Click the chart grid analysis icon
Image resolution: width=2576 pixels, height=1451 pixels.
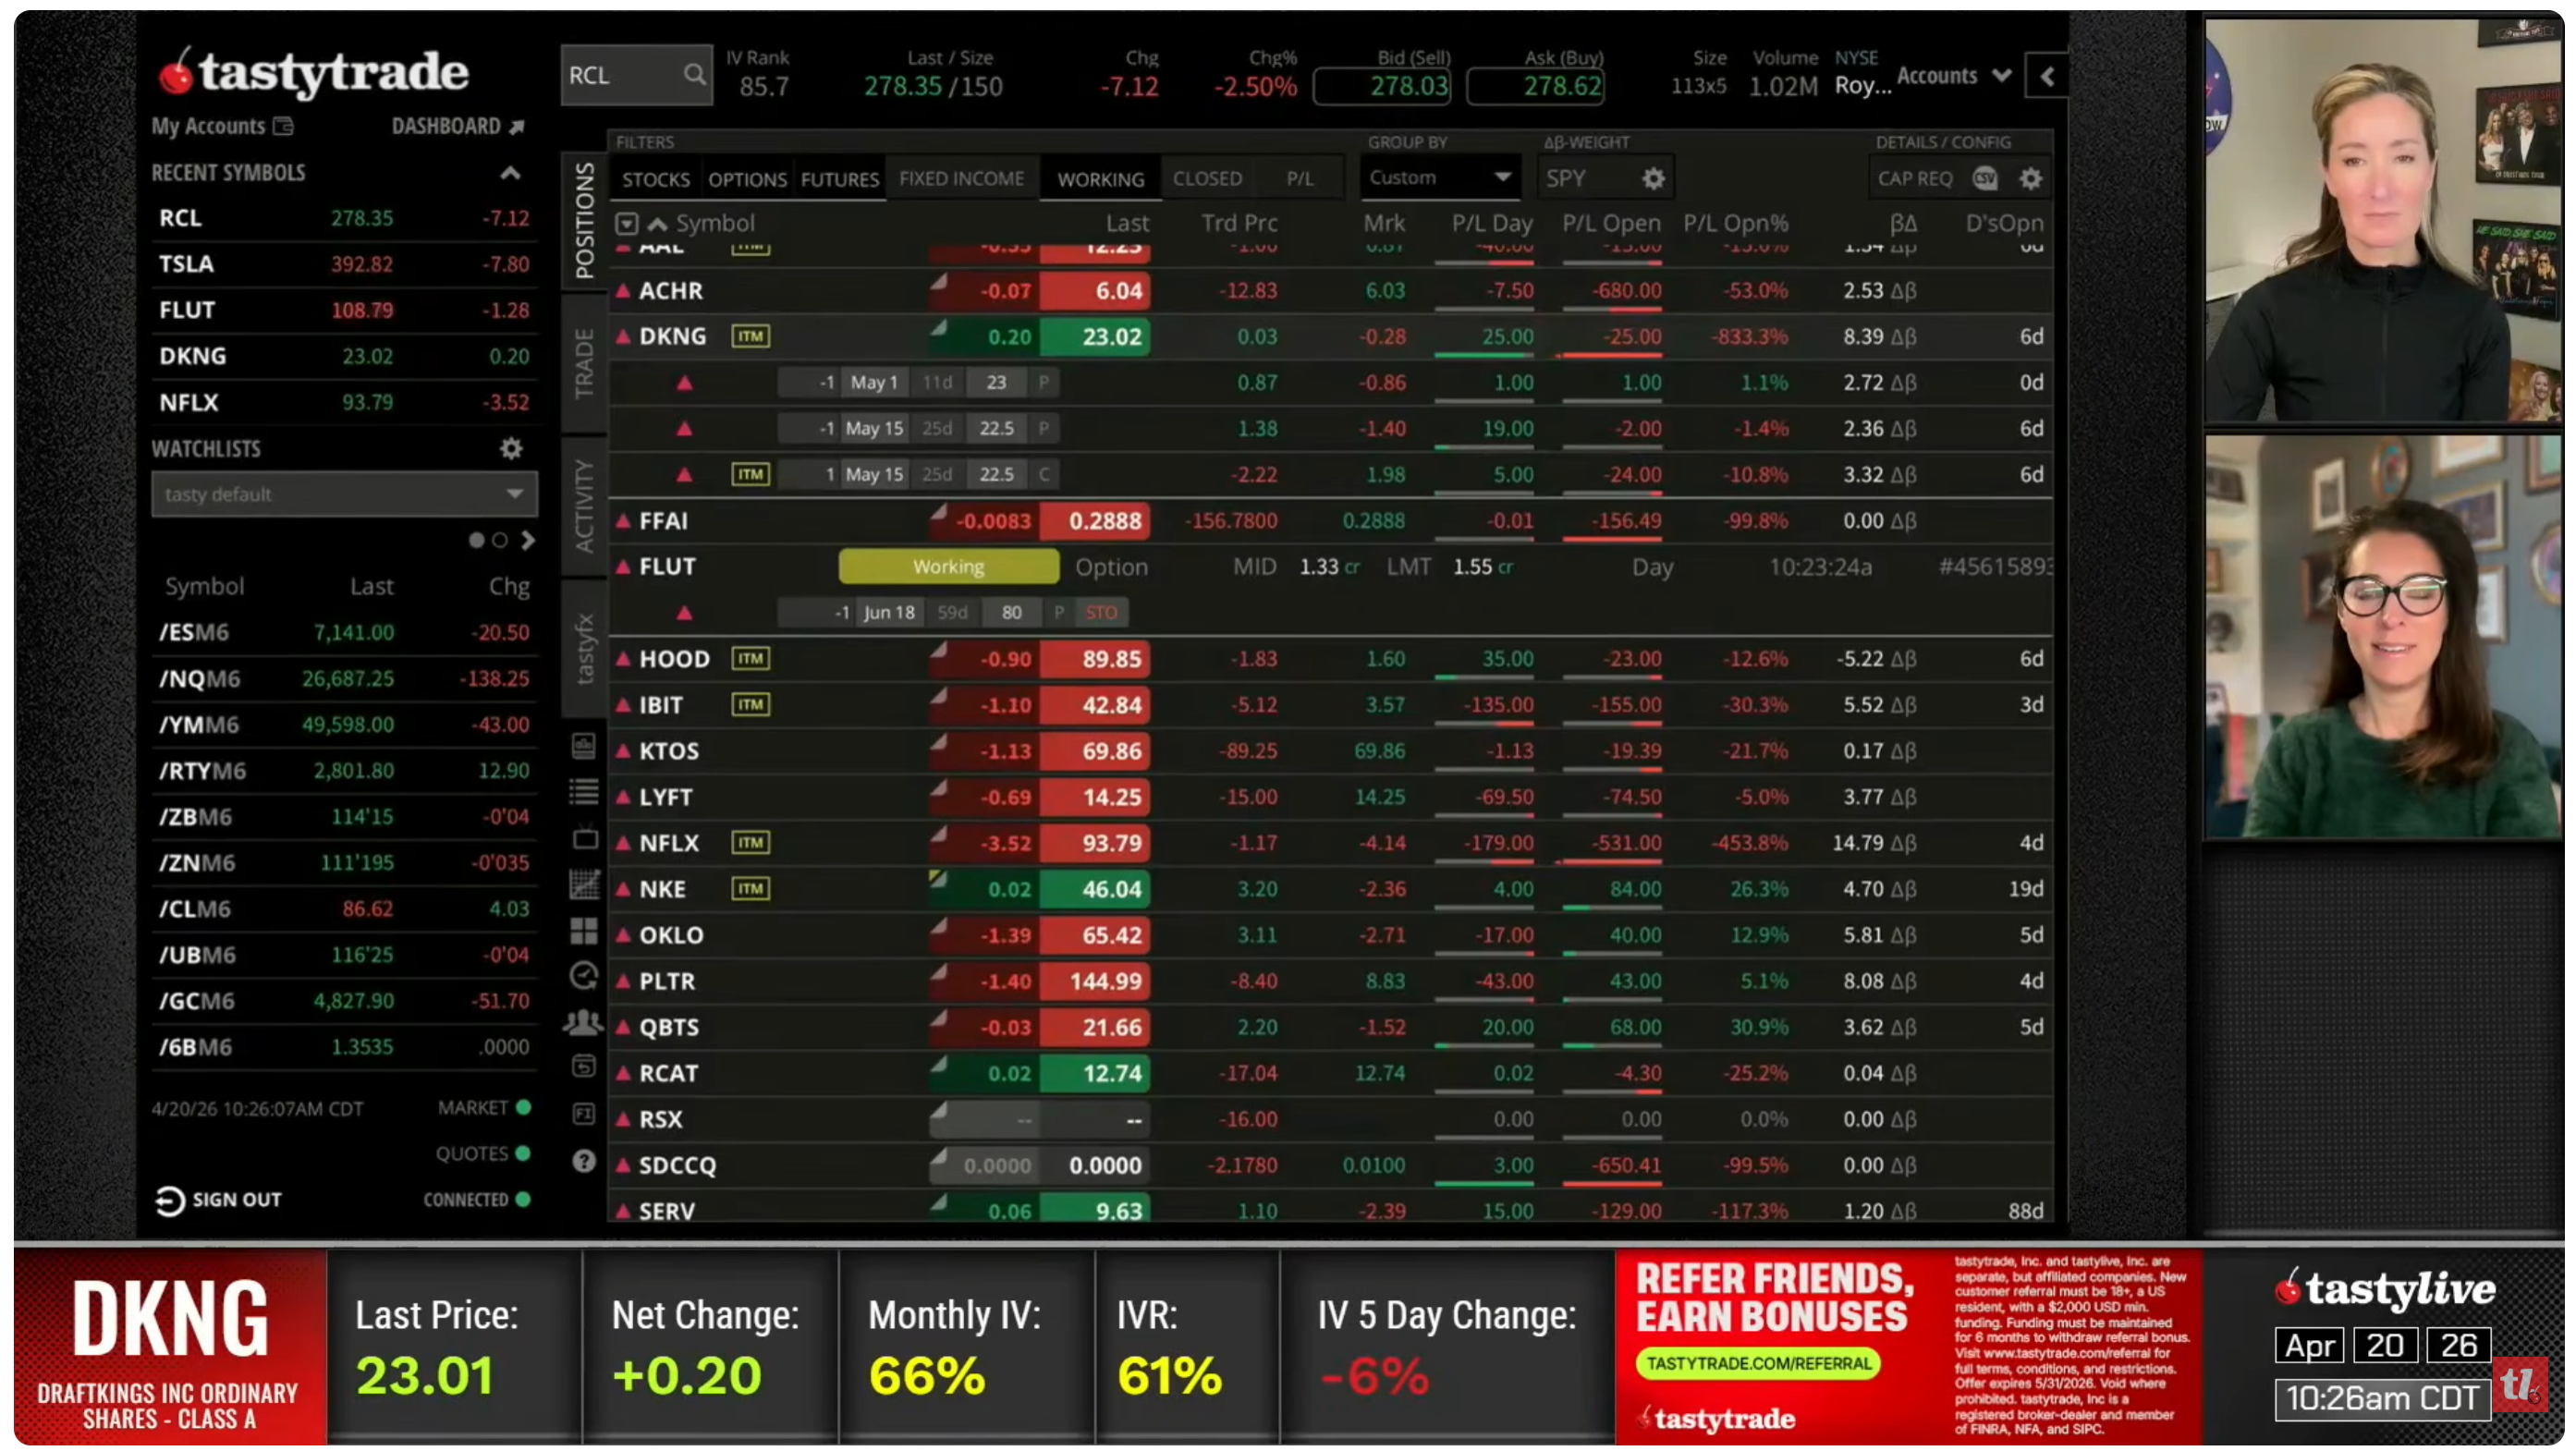[584, 884]
